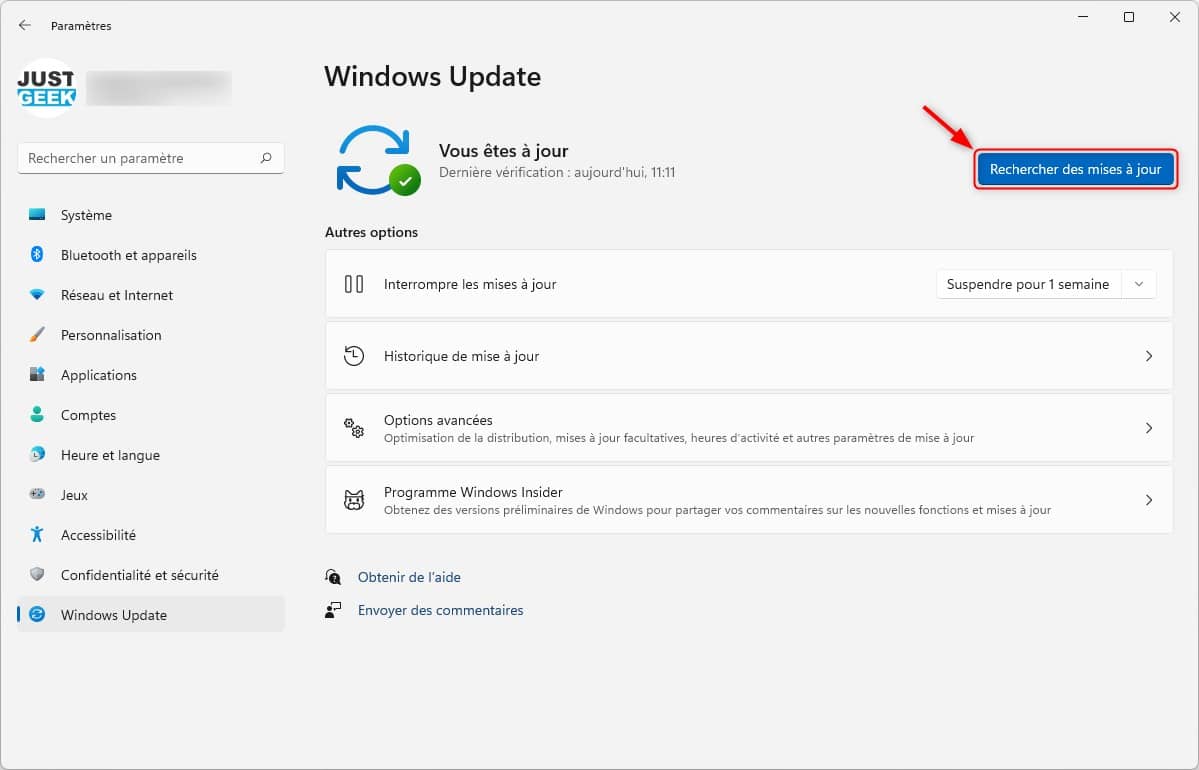Select Heure et langue
Screen dimensions: 1199x770
point(151,454)
